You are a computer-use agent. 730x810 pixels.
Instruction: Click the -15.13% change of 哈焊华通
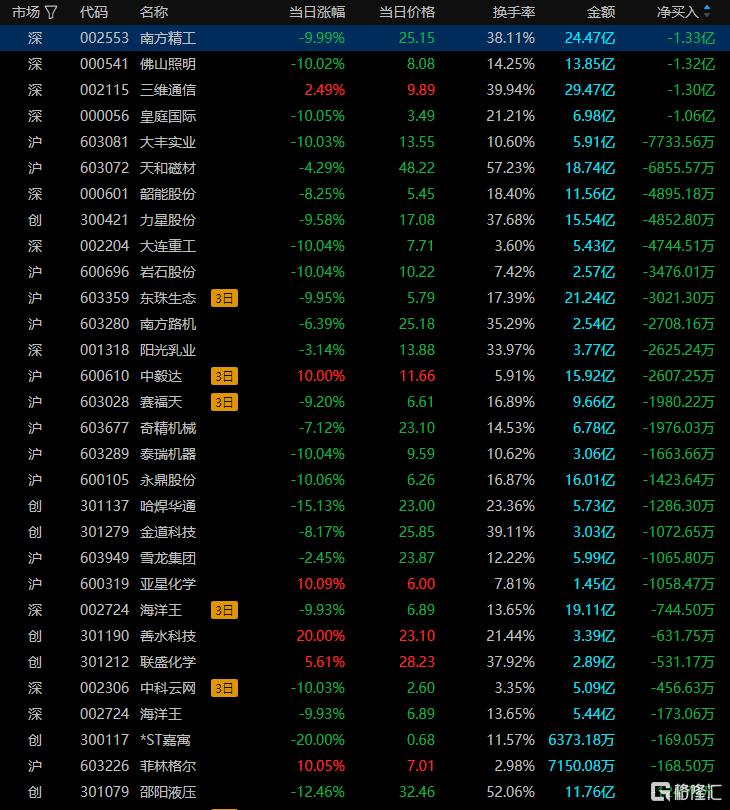coord(318,506)
